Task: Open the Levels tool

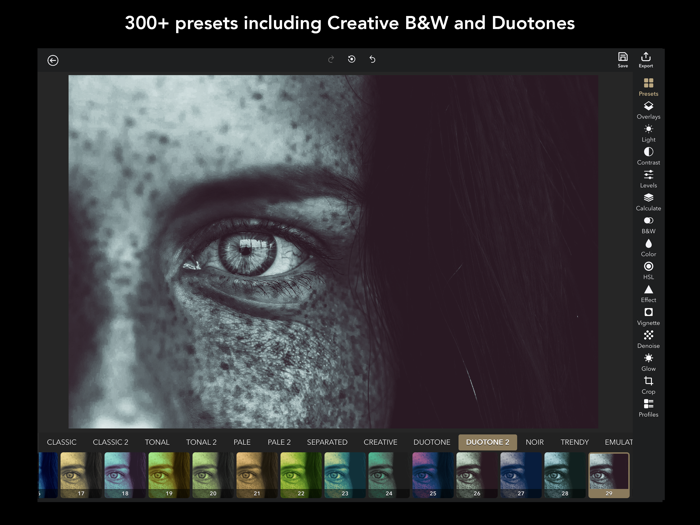Action: pos(648,179)
